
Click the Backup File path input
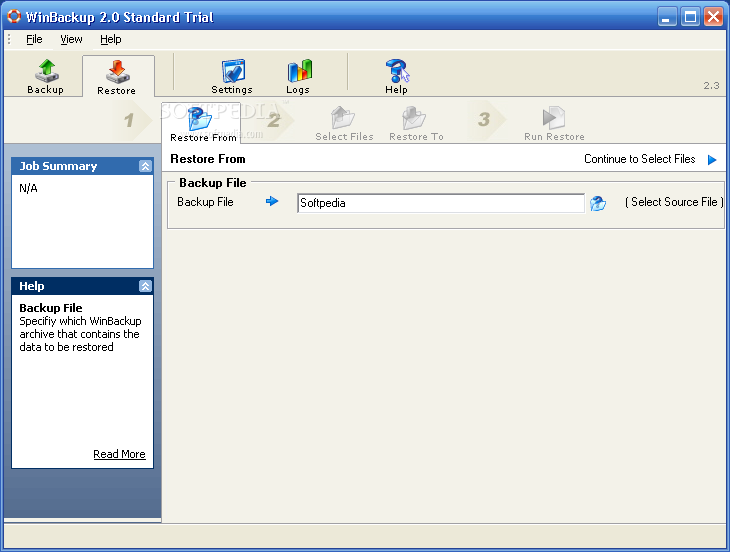click(x=441, y=203)
